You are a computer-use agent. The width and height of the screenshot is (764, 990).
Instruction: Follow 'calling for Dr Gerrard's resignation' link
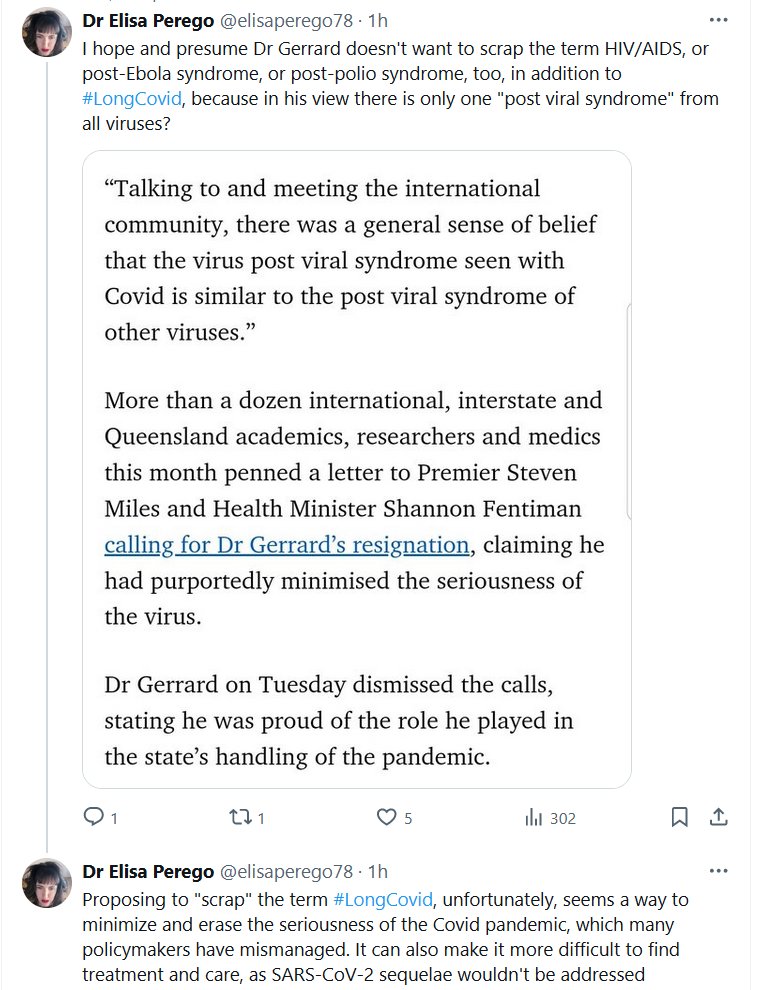tap(287, 545)
